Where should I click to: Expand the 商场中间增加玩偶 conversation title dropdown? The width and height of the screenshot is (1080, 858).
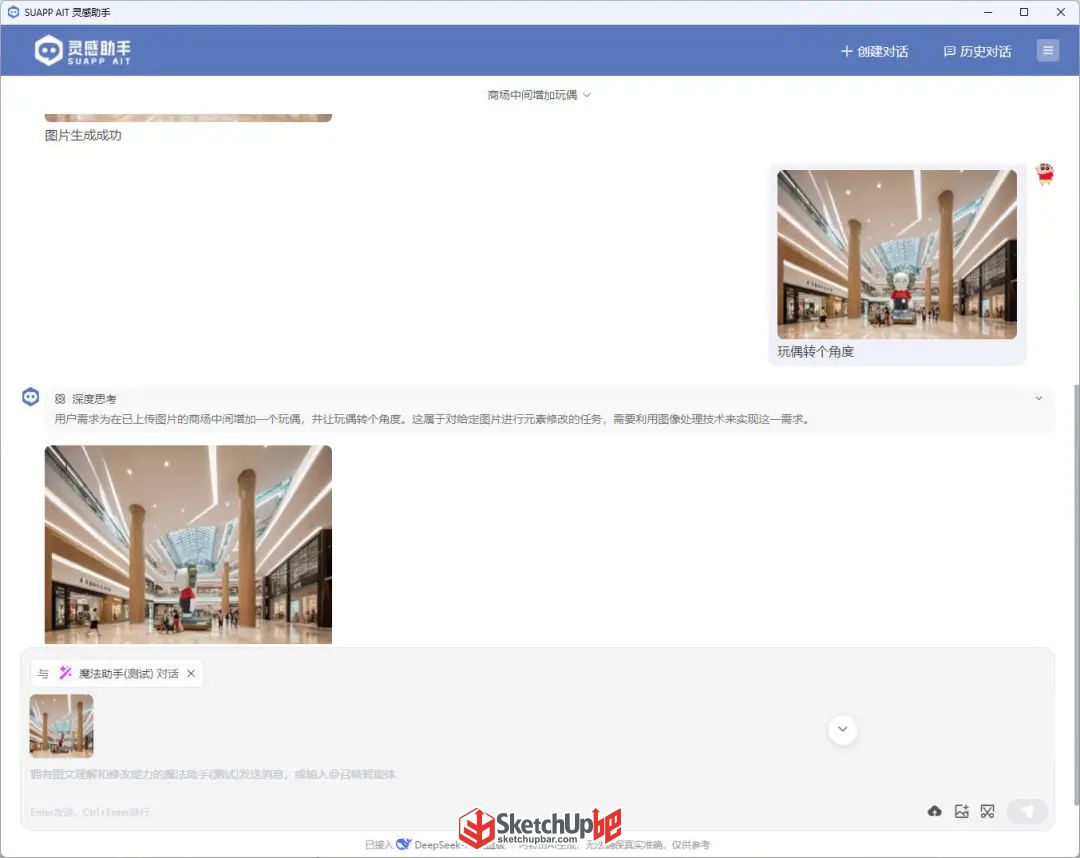(x=539, y=95)
